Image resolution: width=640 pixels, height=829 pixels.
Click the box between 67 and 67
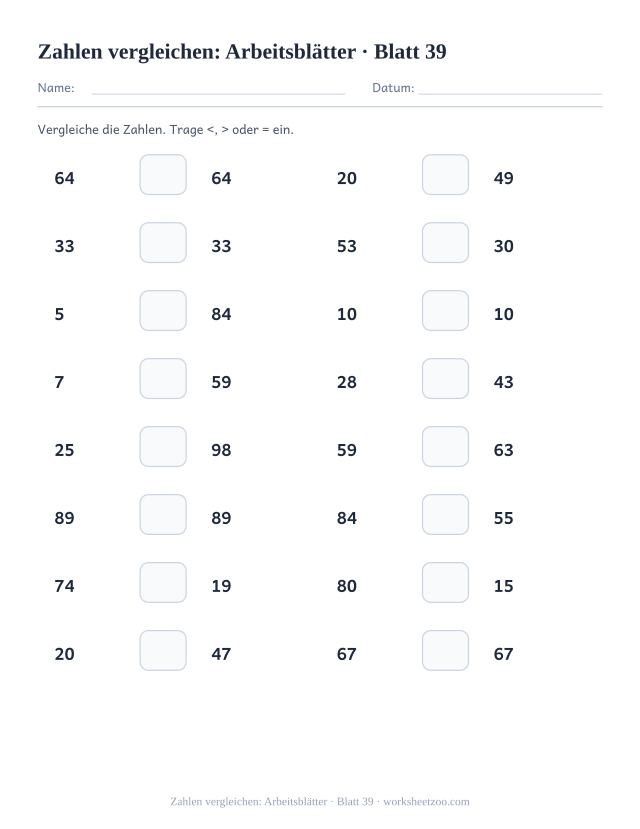click(x=446, y=650)
